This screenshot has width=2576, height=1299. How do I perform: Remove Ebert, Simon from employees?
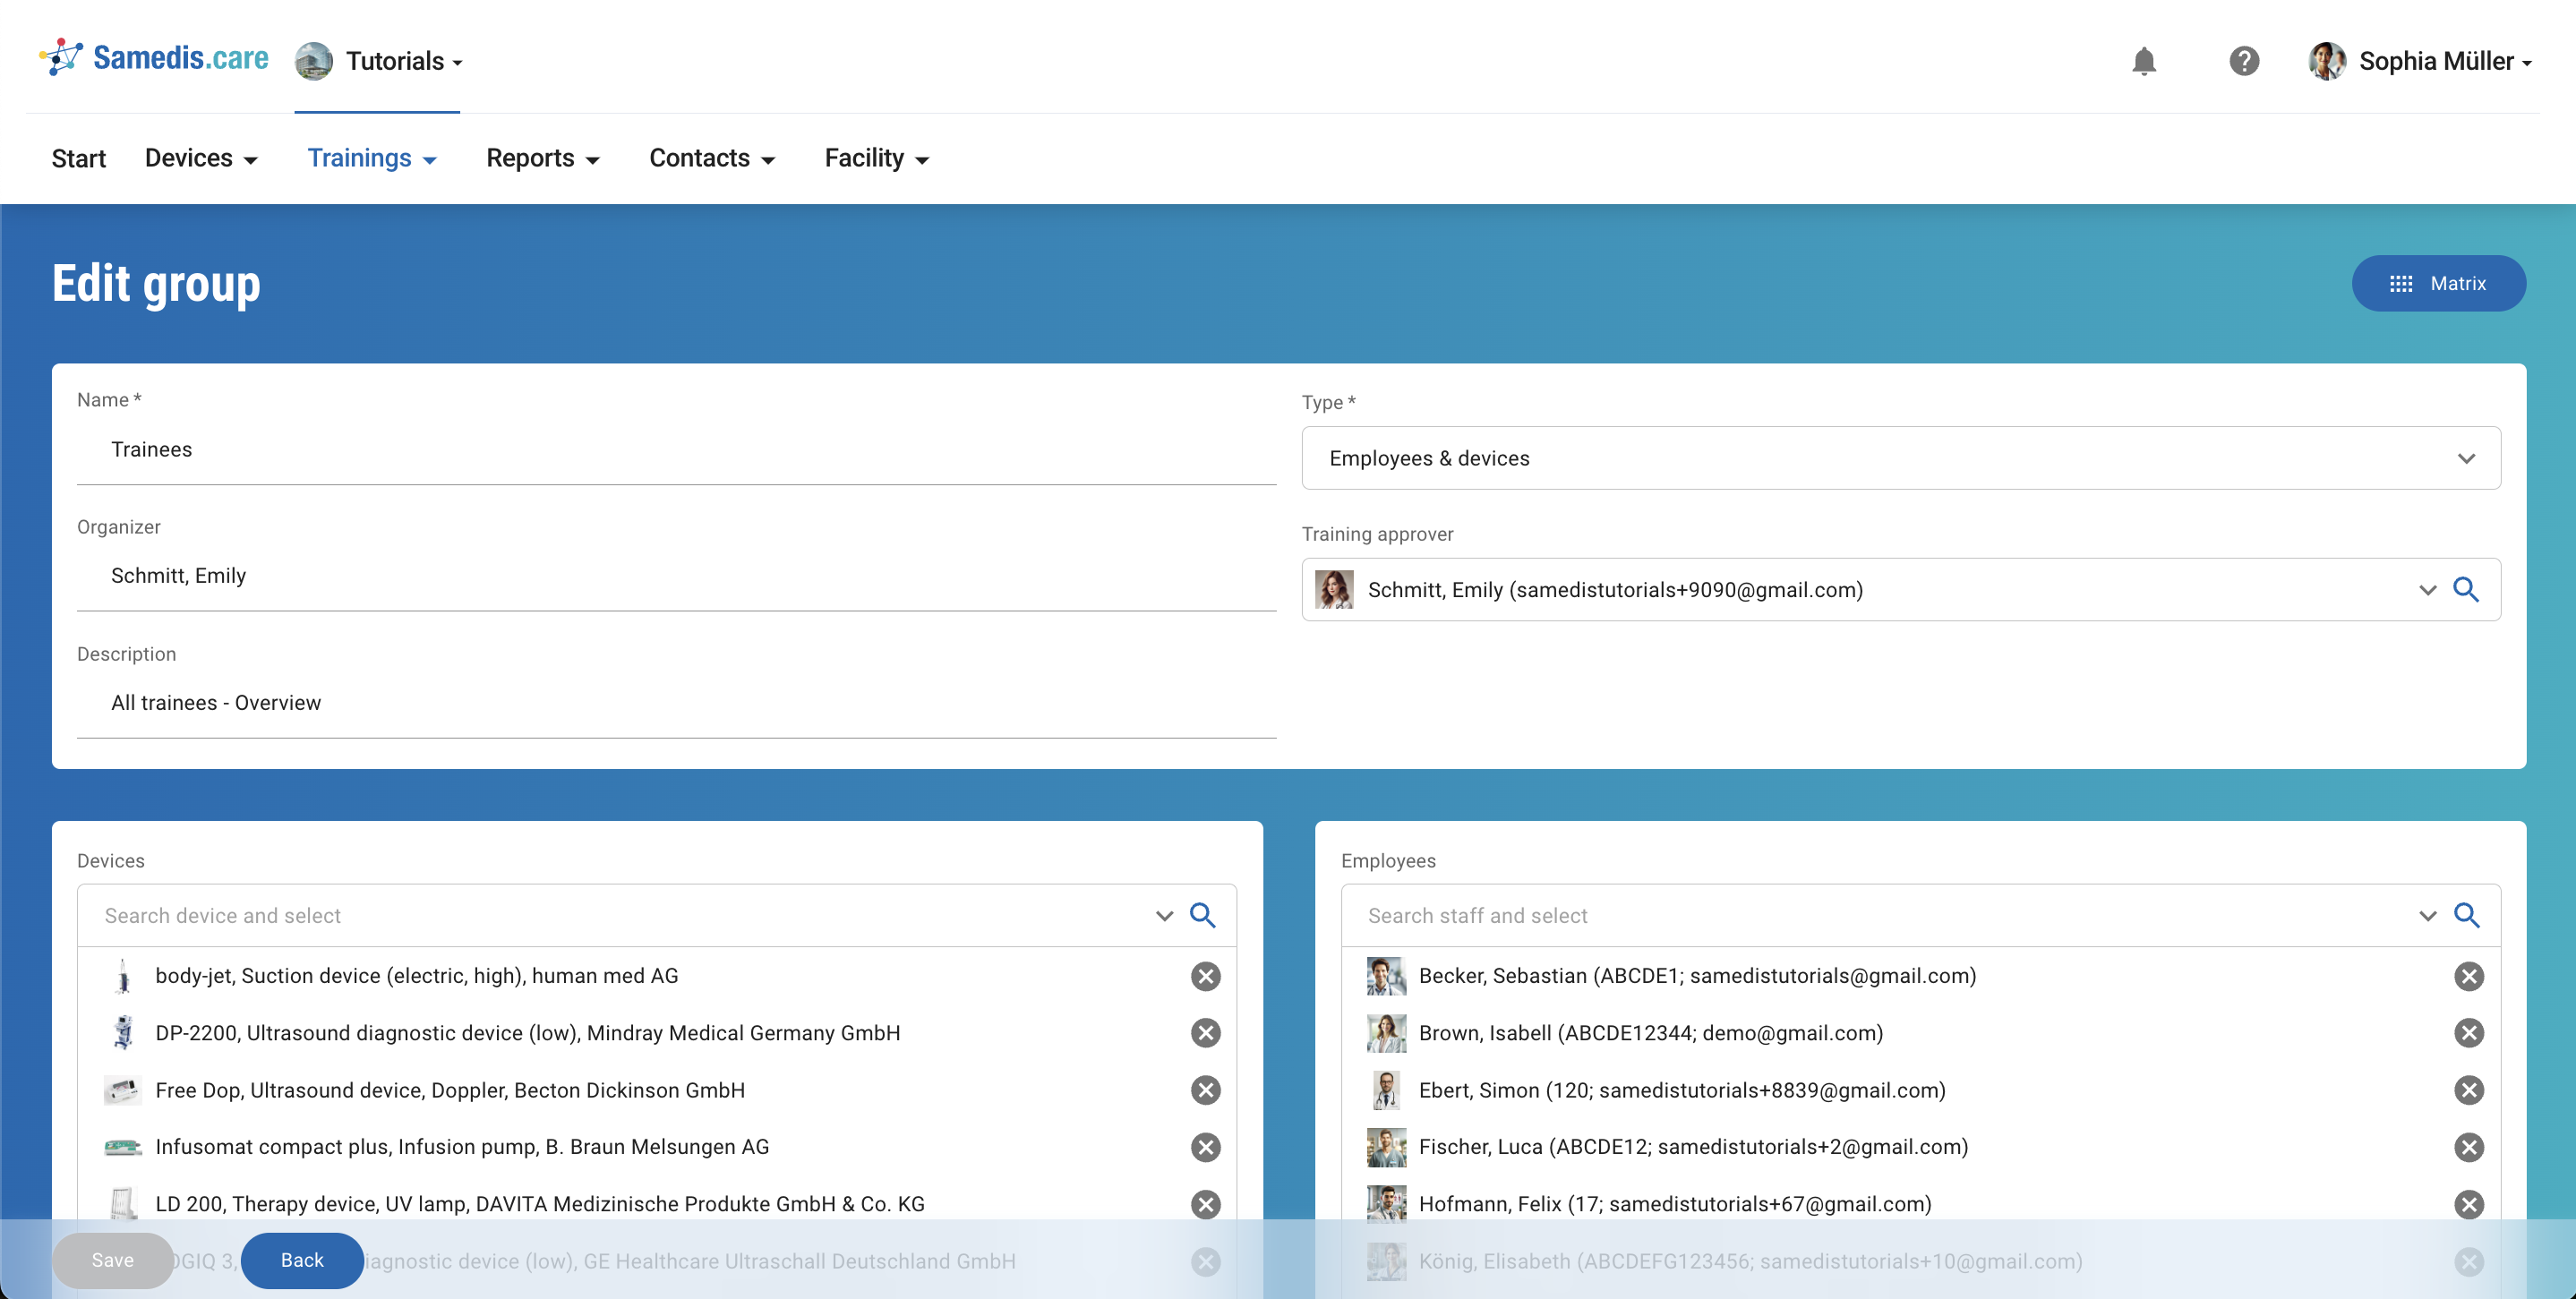[x=2469, y=1090]
